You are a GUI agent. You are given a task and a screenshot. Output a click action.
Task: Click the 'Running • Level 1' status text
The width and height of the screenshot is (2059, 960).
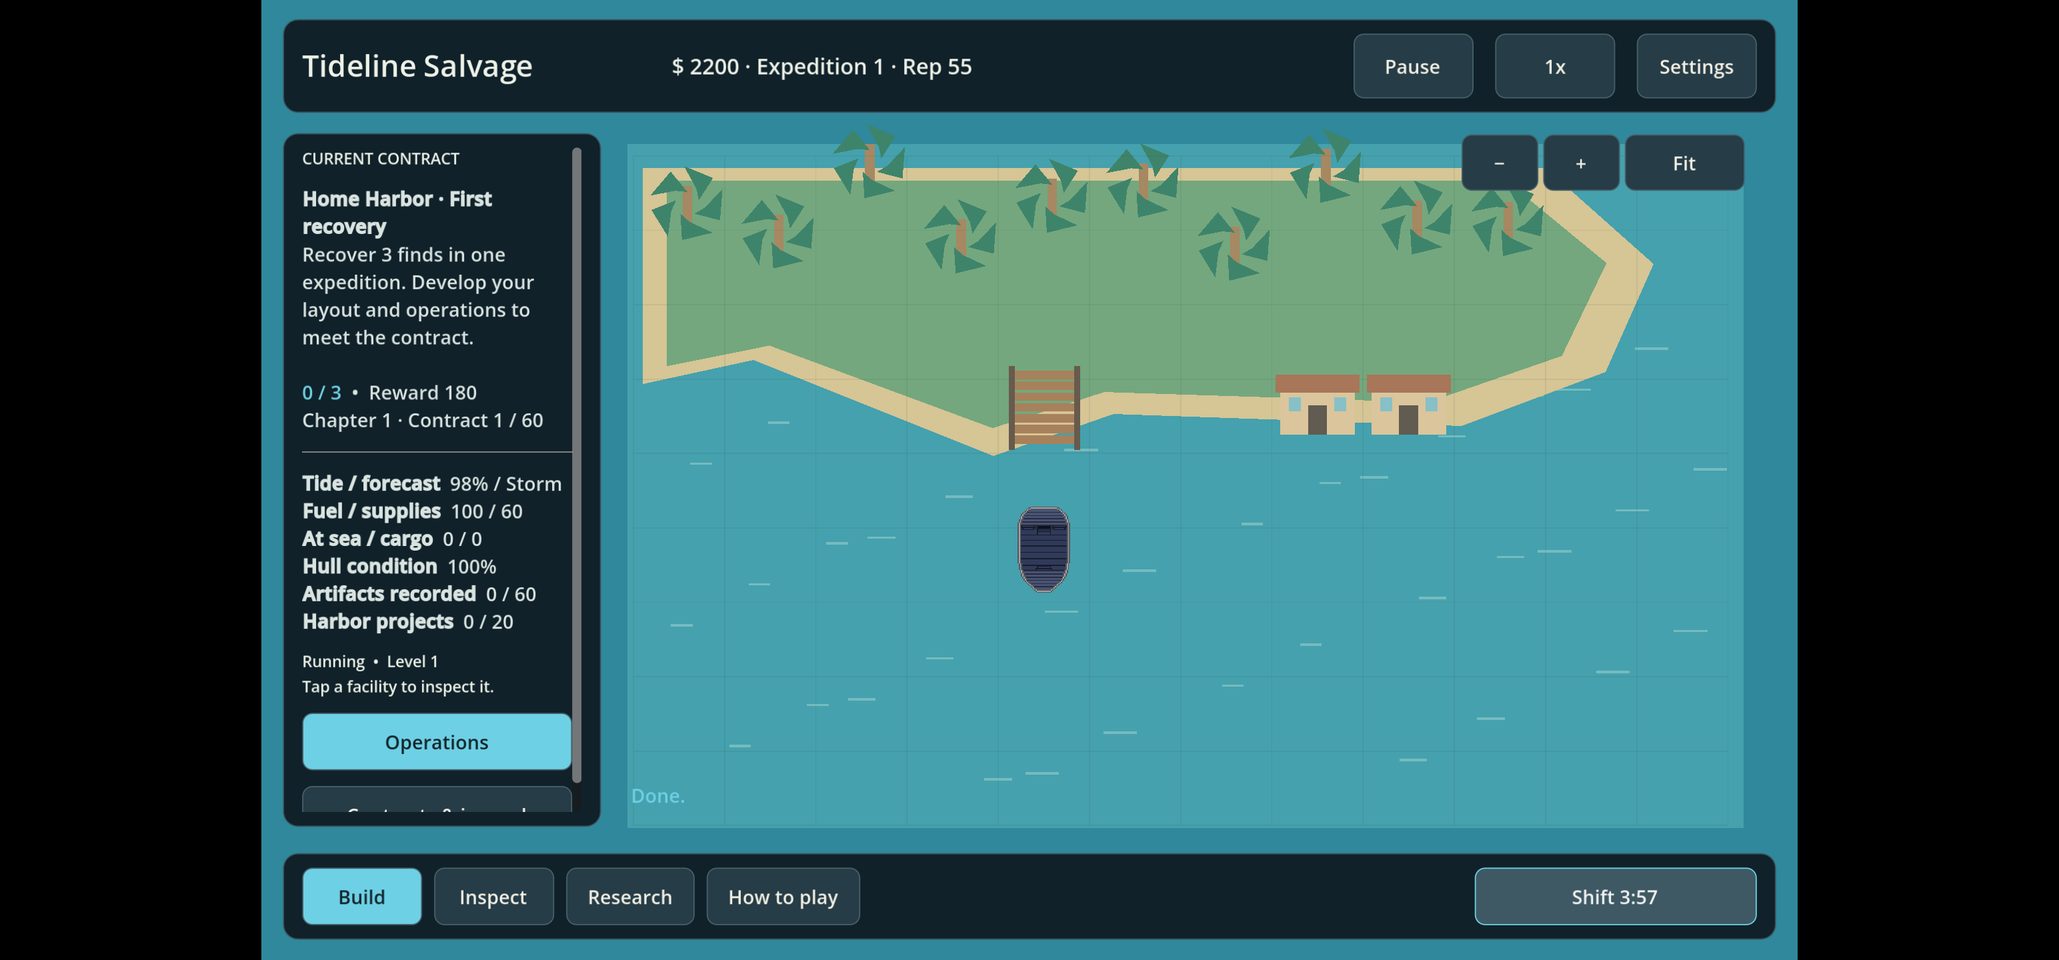[370, 662]
